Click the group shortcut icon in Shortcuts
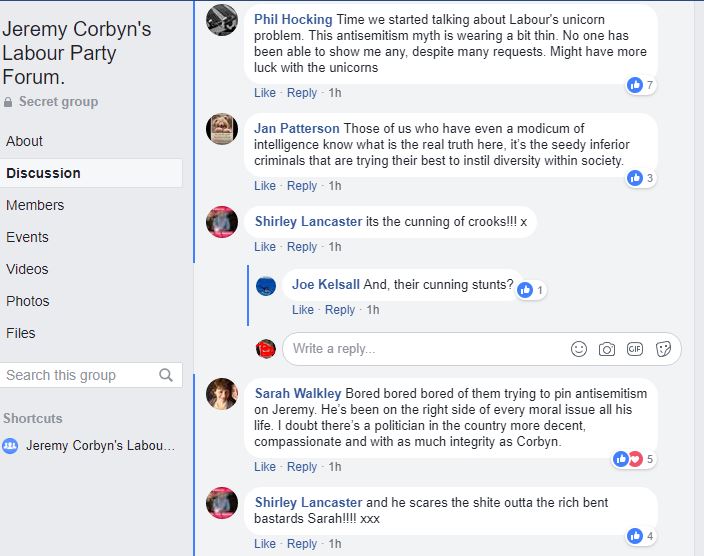Viewport: 704px width, 556px height. [11, 446]
